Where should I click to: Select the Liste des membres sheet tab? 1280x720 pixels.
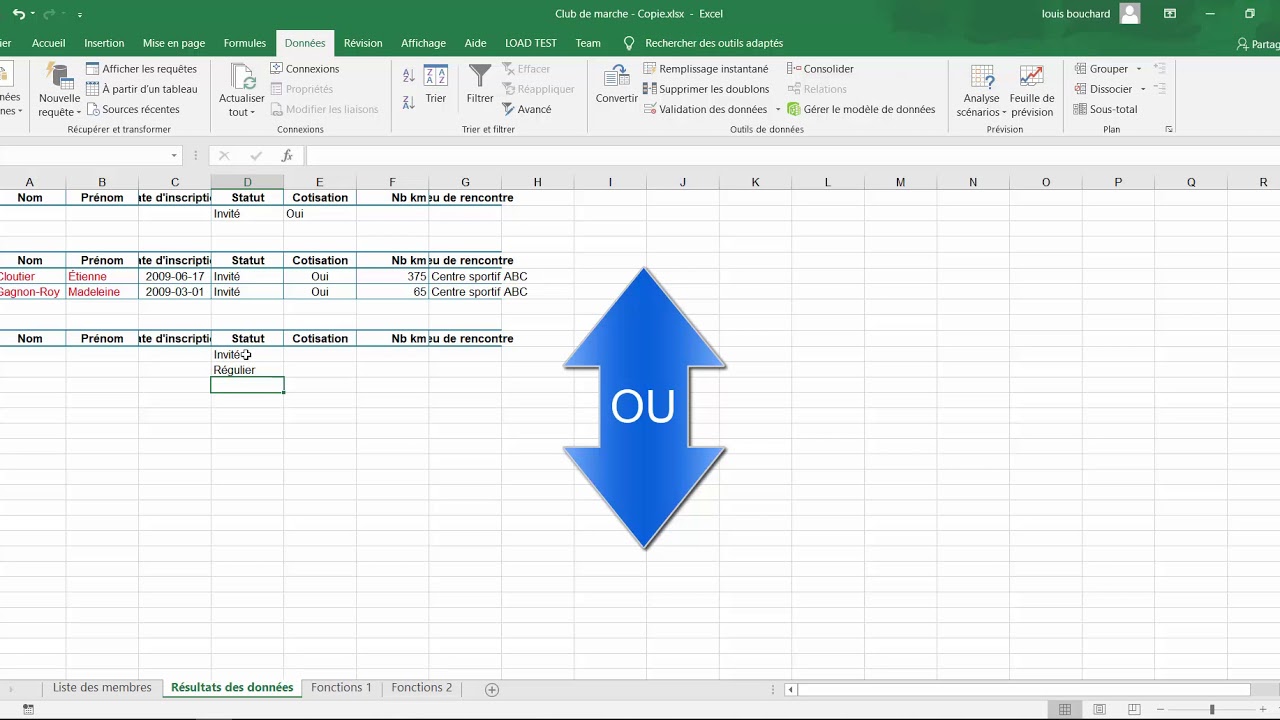click(102, 688)
